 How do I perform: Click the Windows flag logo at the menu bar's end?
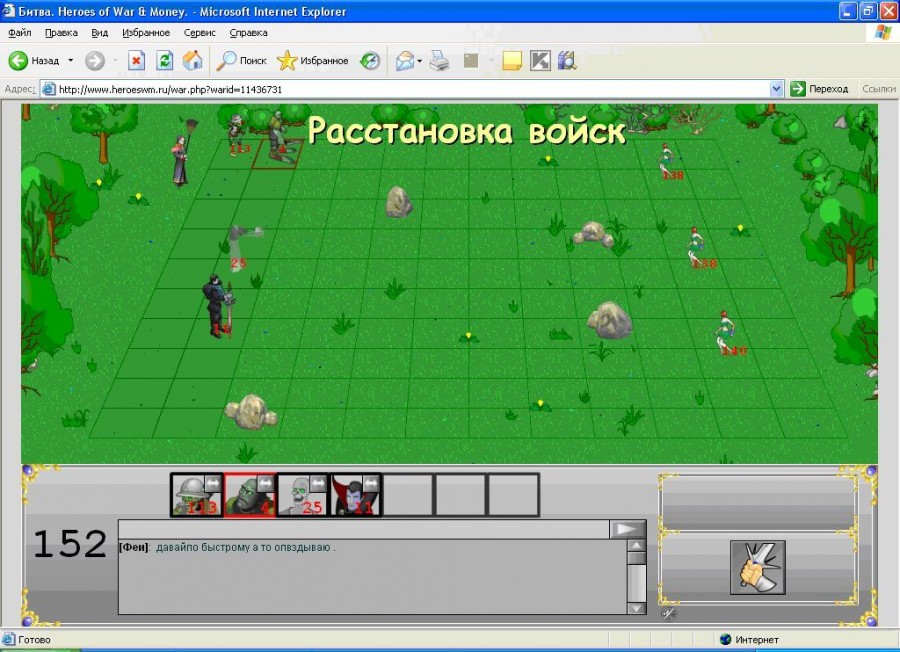(x=883, y=33)
